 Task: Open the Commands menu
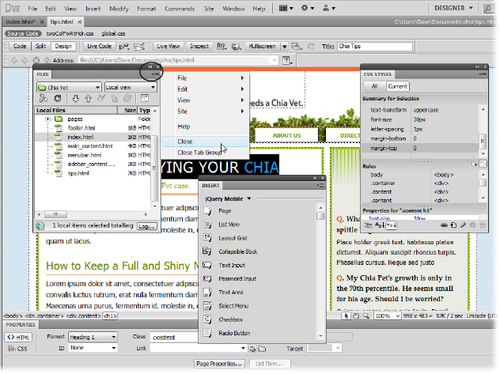(179, 9)
